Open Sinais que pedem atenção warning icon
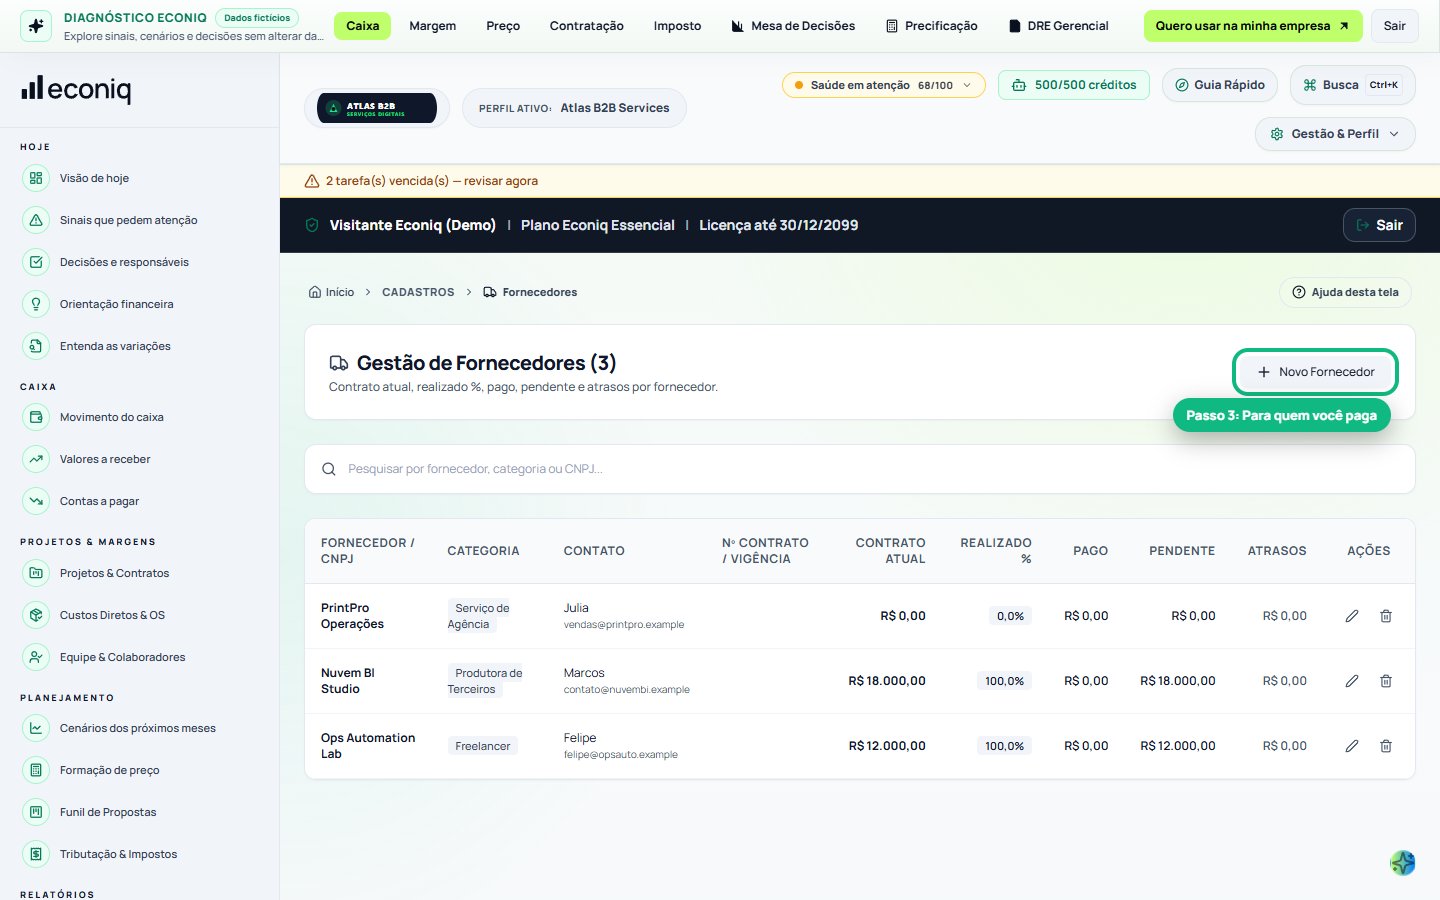 (x=36, y=220)
